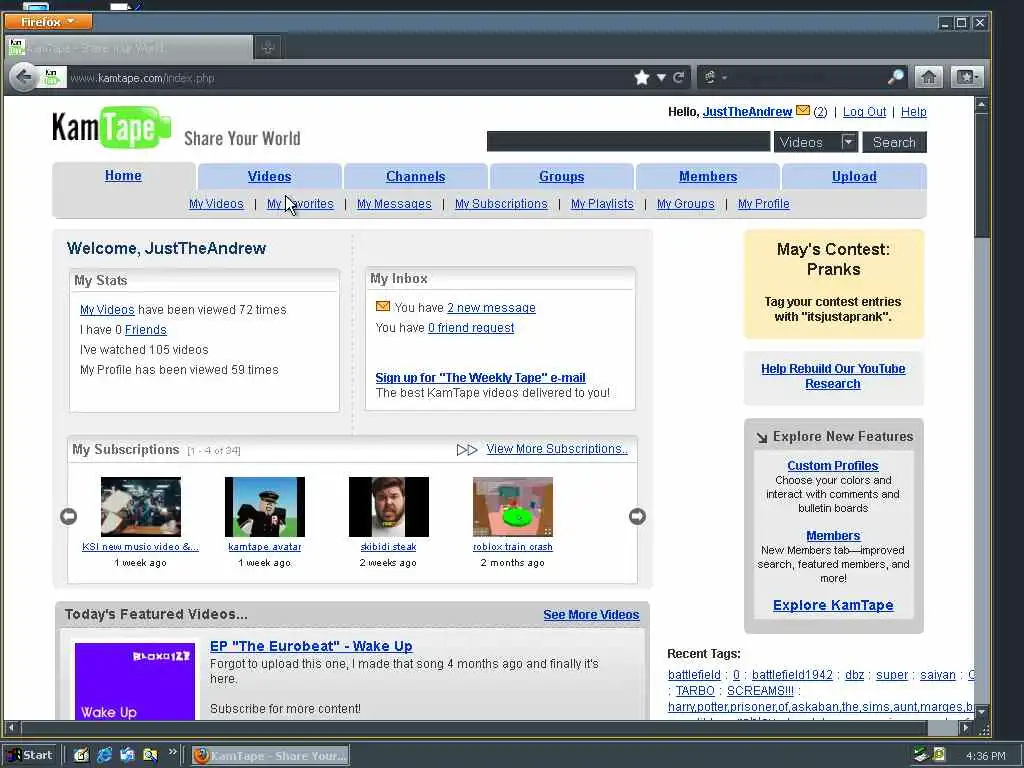Open My Groups in sub-navigation

686,204
